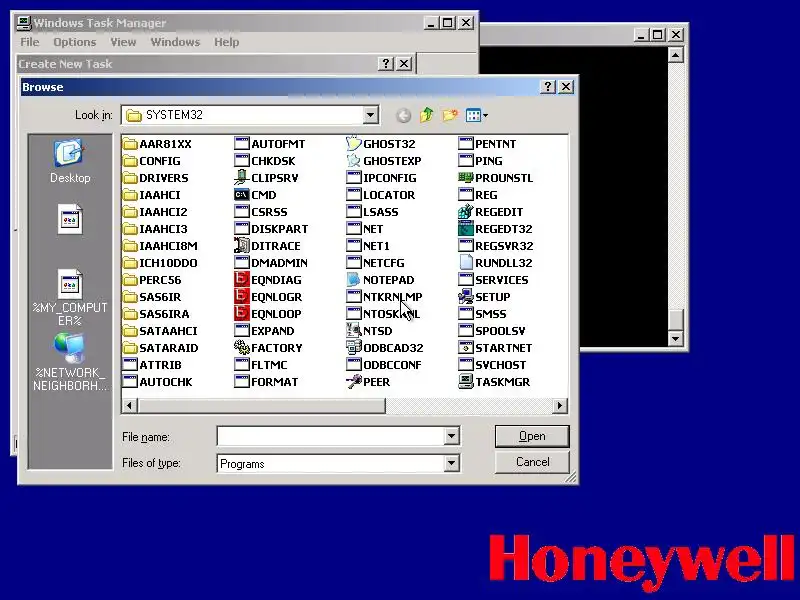
Task: Open the Options menu in Task Manager
Action: coord(74,42)
